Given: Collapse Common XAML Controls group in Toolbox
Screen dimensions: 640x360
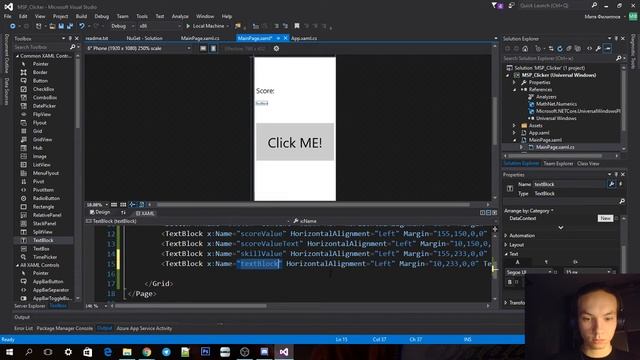Looking at the screenshot, I should click(x=17, y=56).
